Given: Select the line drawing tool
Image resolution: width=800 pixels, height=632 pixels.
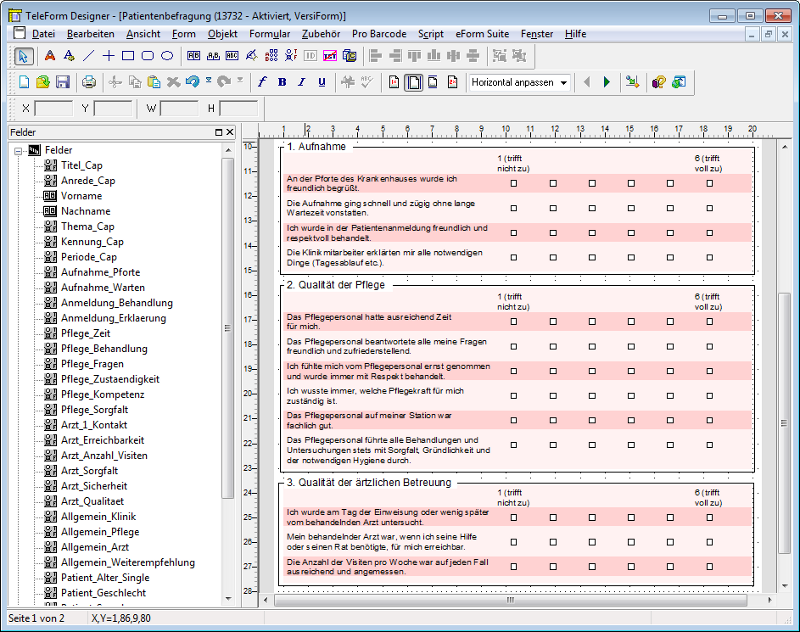Looking at the screenshot, I should tap(89, 55).
